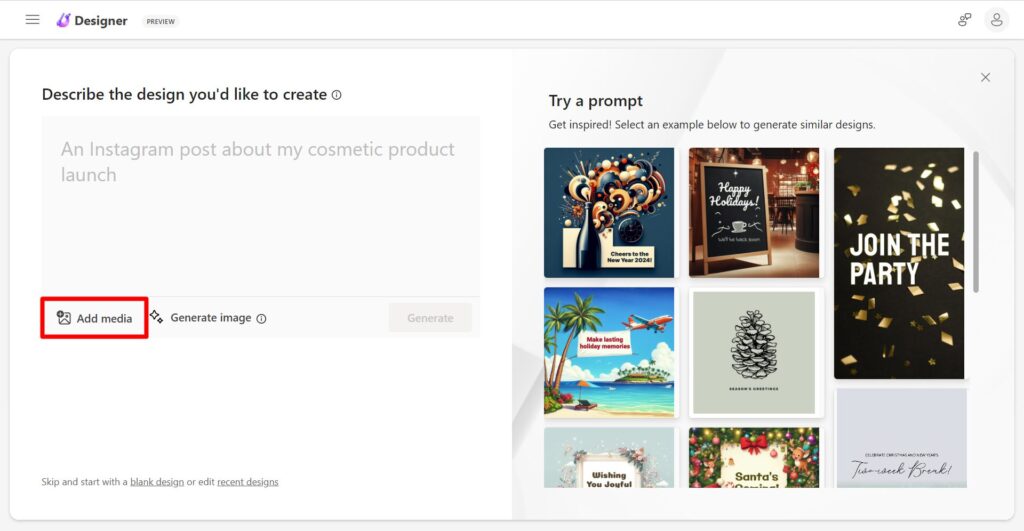Click the prompt gallery vertical scrollbar
This screenshot has height=531, width=1024.
(x=976, y=222)
